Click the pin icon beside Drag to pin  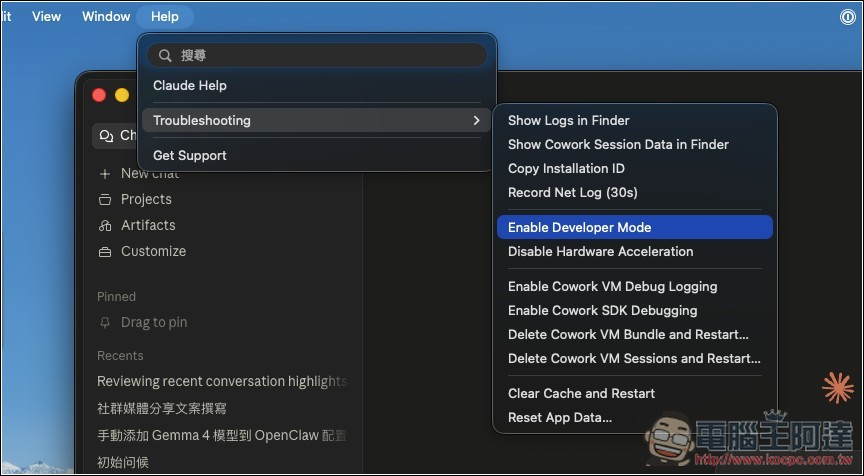pos(105,323)
